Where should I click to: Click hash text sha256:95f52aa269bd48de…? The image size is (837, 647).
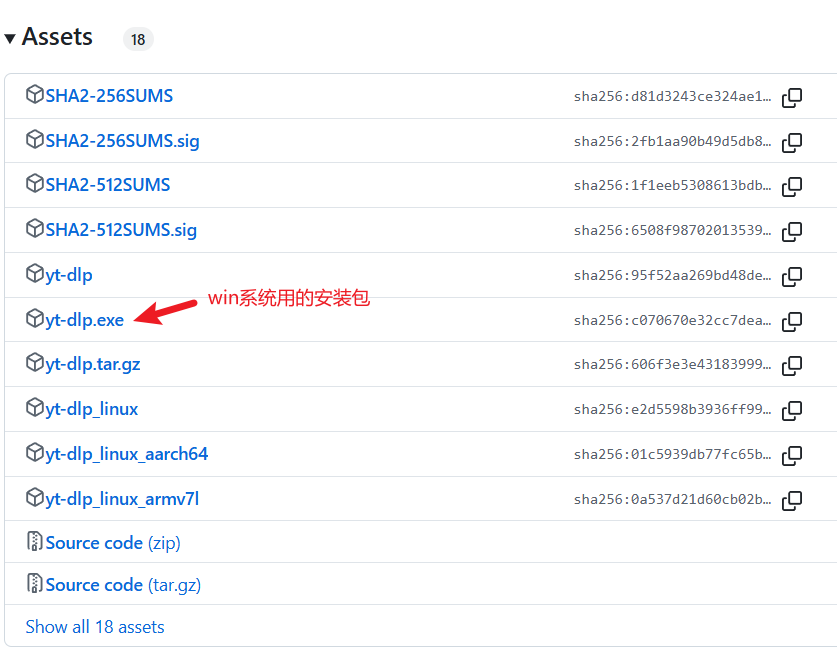[673, 275]
